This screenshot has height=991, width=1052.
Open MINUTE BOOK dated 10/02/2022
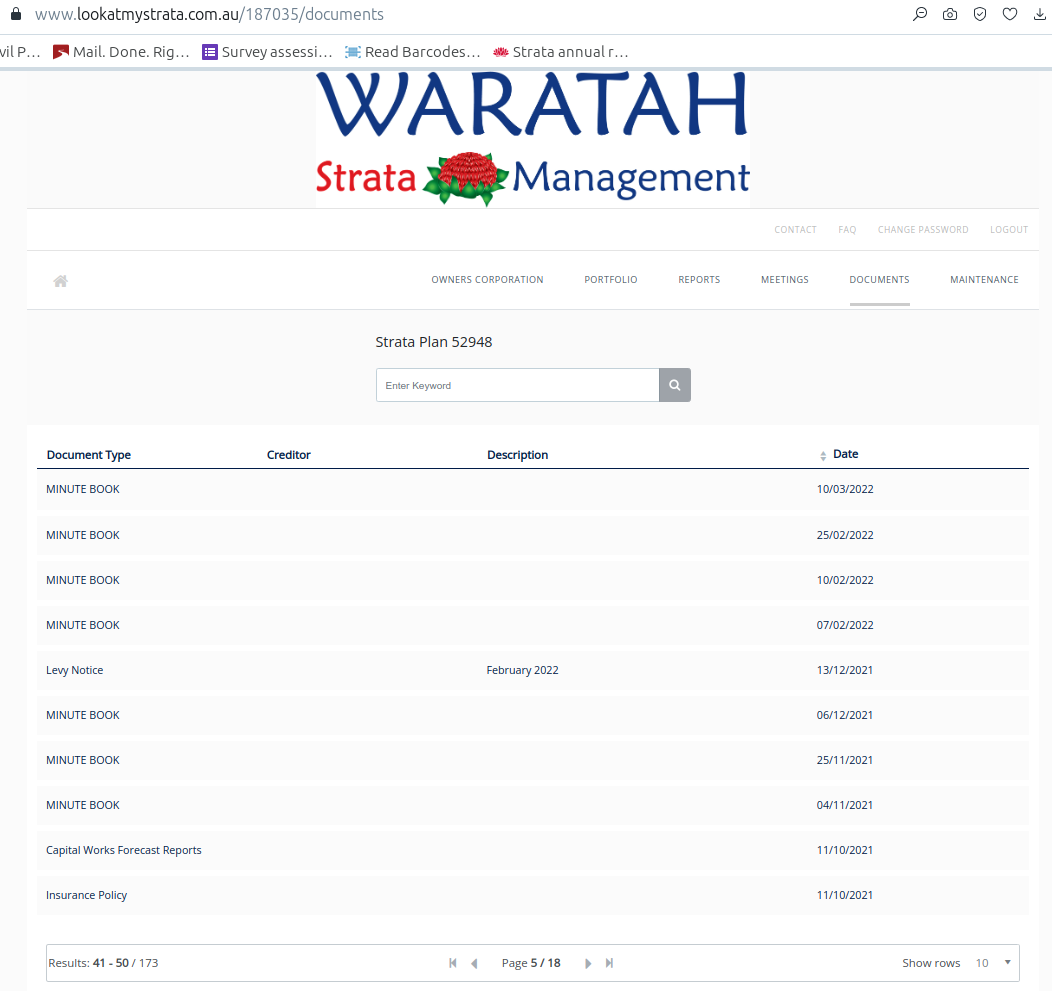pyautogui.click(x=533, y=580)
